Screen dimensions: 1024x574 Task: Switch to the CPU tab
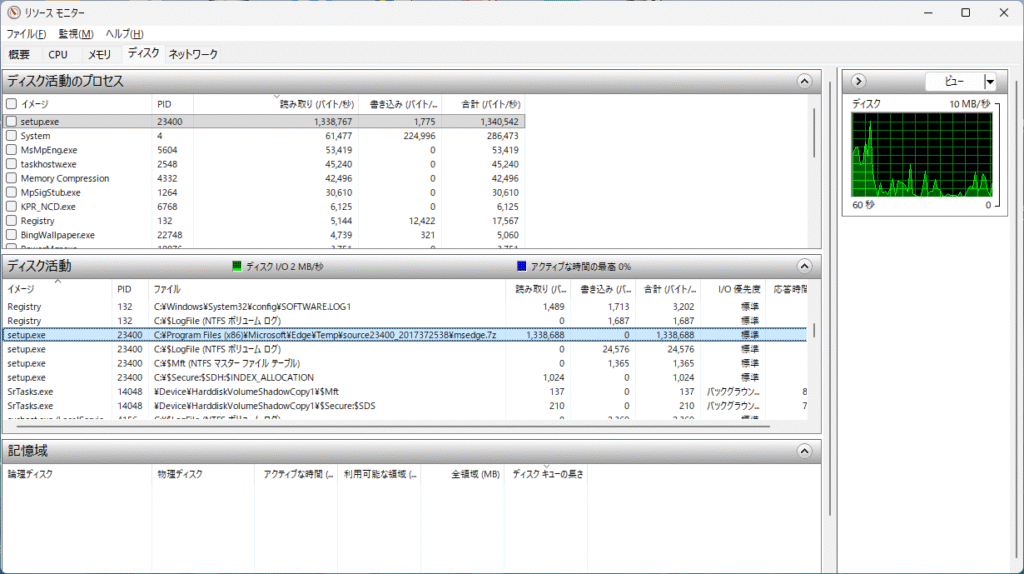pyautogui.click(x=58, y=54)
